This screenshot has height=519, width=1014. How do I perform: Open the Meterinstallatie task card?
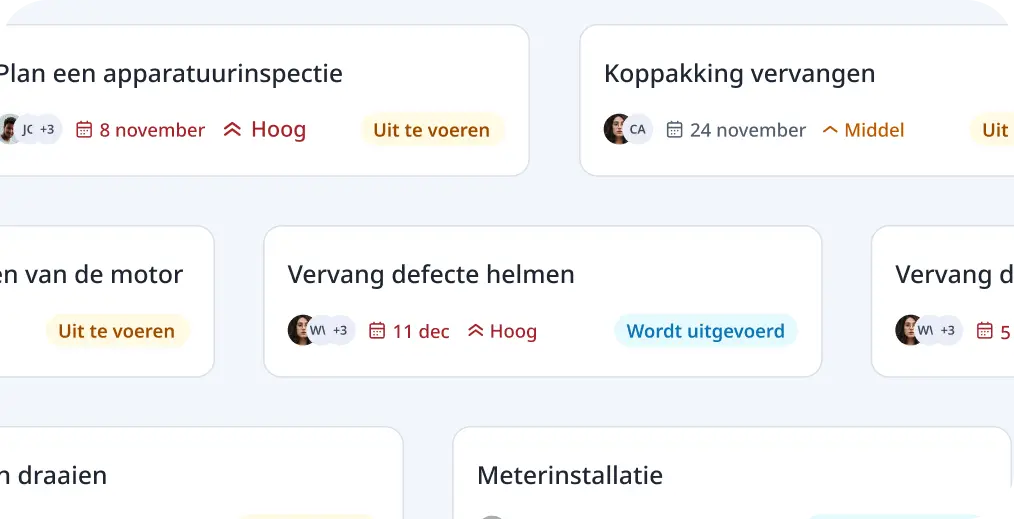pyautogui.click(x=732, y=473)
